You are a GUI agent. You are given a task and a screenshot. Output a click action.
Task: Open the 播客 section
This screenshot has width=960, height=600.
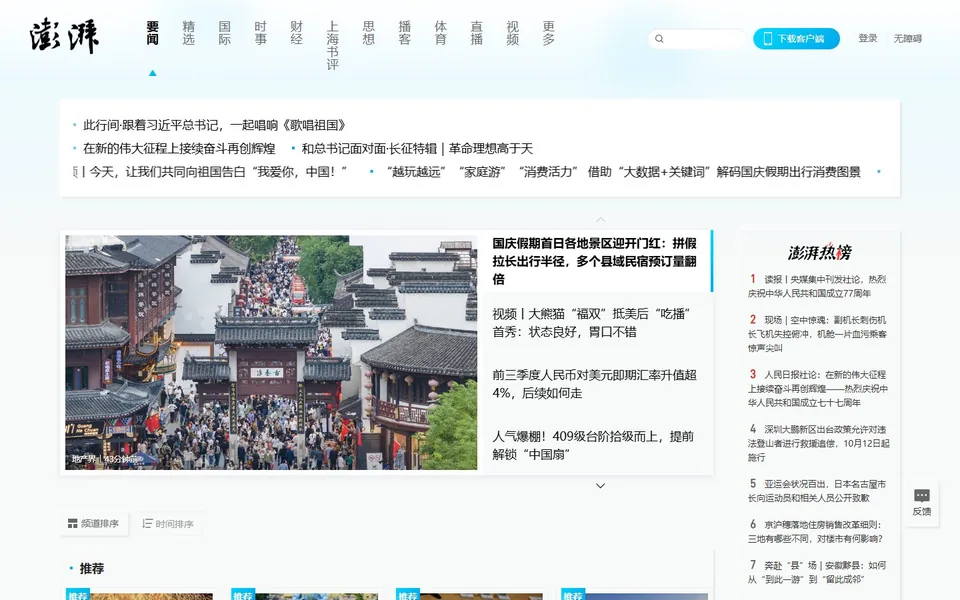point(405,33)
